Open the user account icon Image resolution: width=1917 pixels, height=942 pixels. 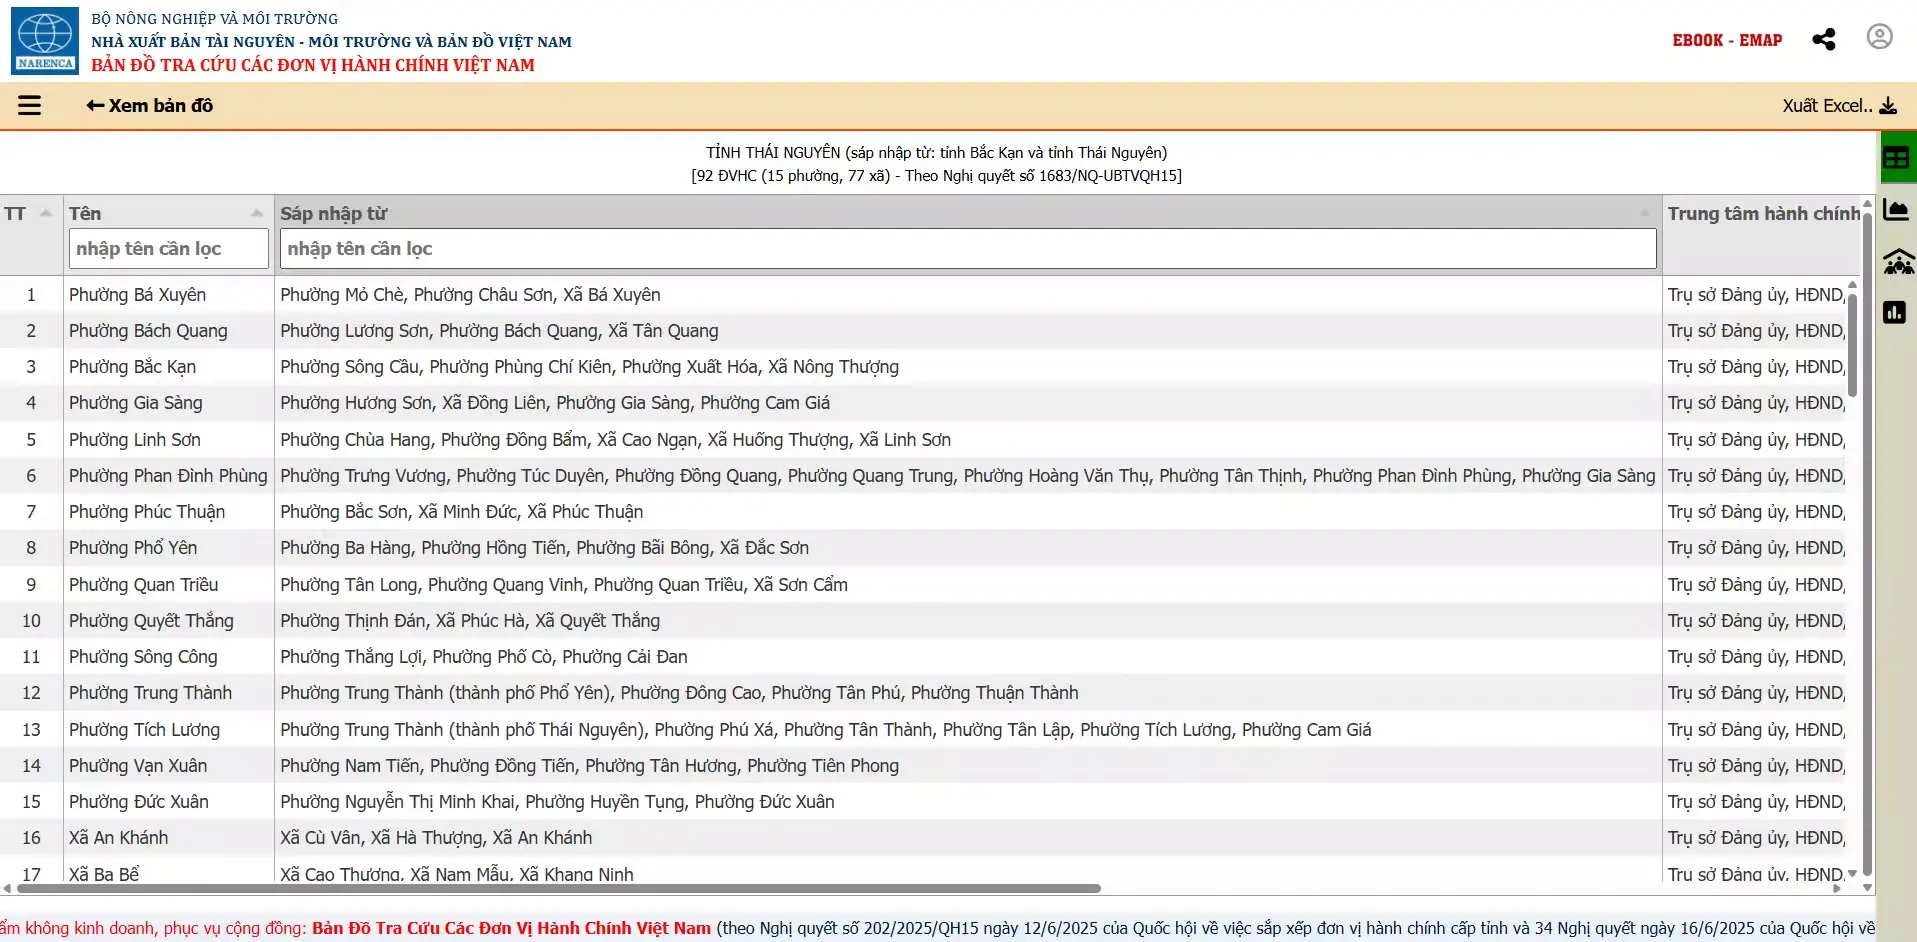pos(1880,37)
